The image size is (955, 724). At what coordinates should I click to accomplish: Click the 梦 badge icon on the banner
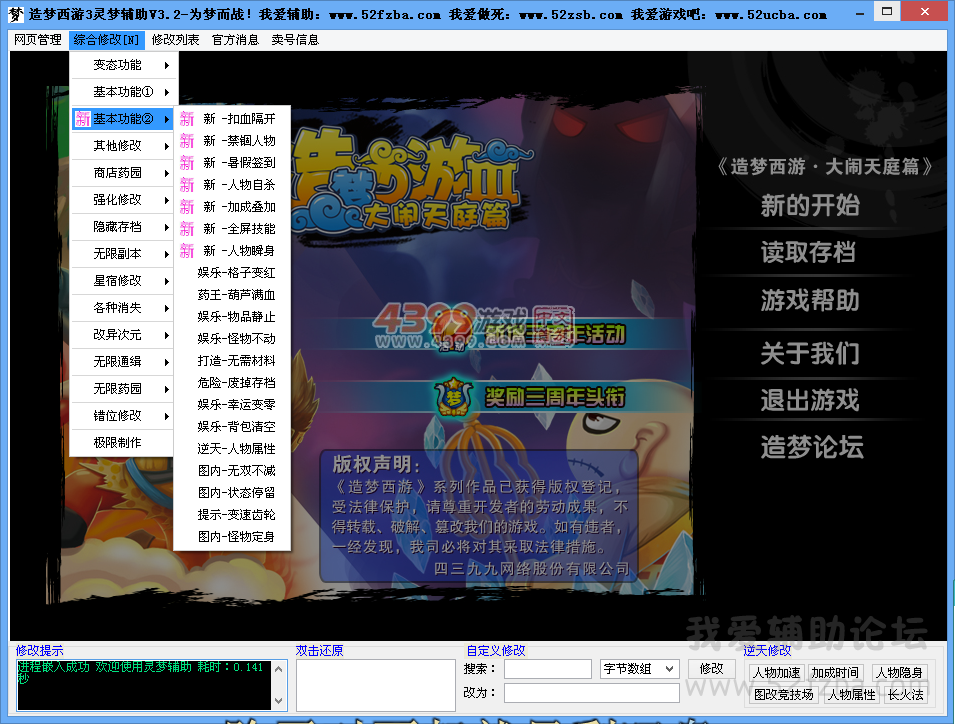(x=454, y=397)
